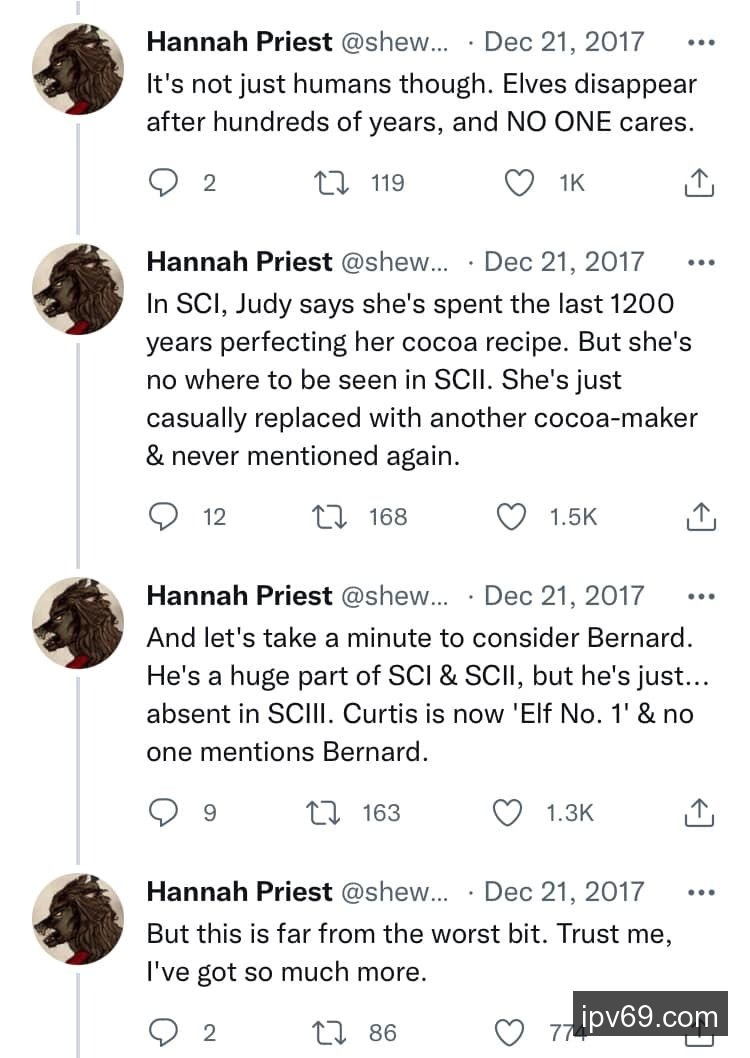Share the Judy cocoa recipe tweet
The image size is (750, 1058).
click(699, 516)
